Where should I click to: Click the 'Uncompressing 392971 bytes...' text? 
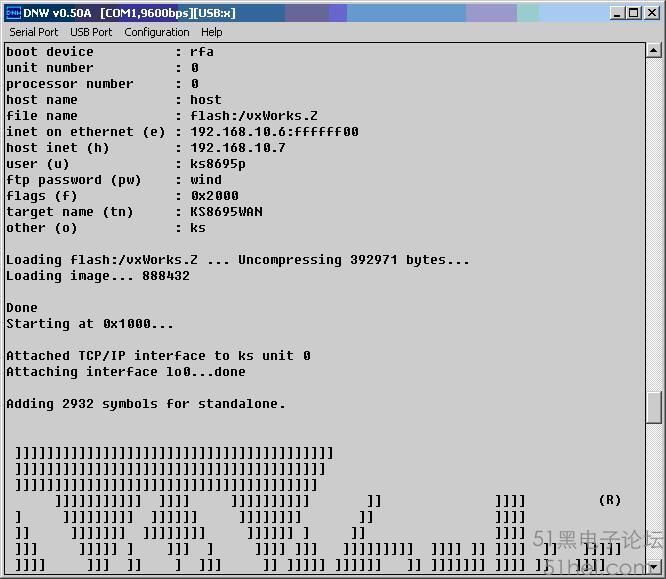coord(354,260)
